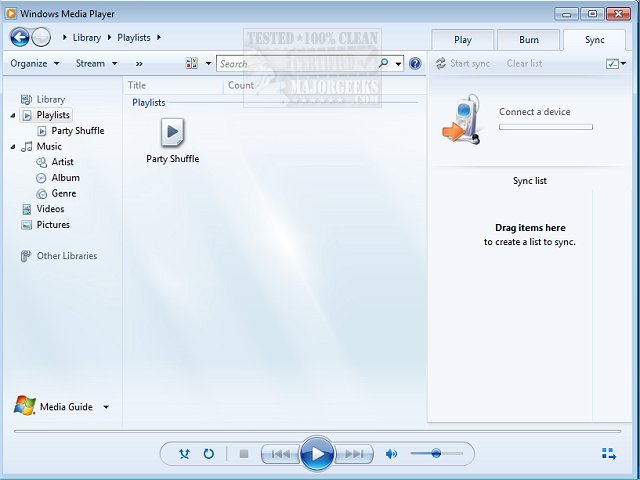The image size is (640, 480).
Task: Click the device sync capacity bar
Action: (x=546, y=127)
